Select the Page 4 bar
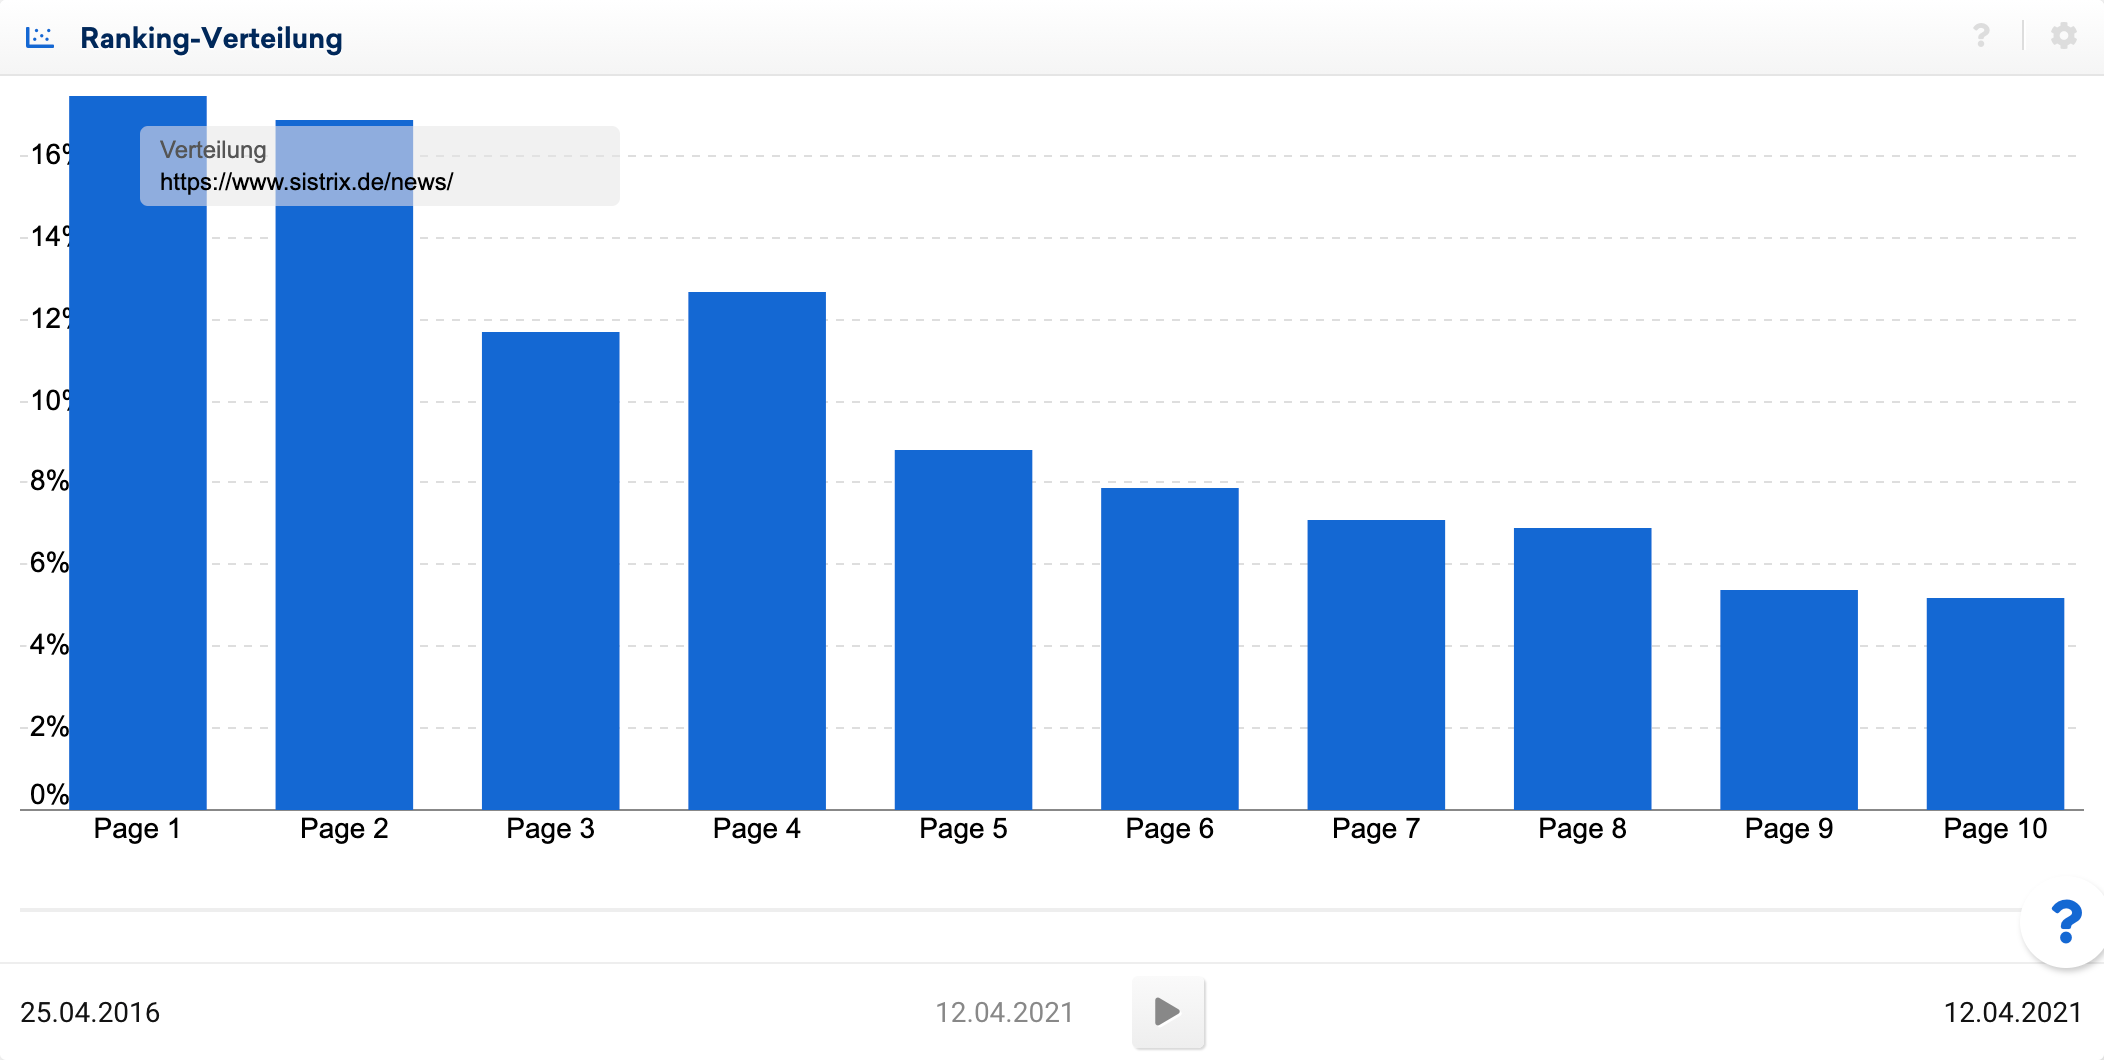Viewport: 2104px width, 1060px height. [757, 550]
